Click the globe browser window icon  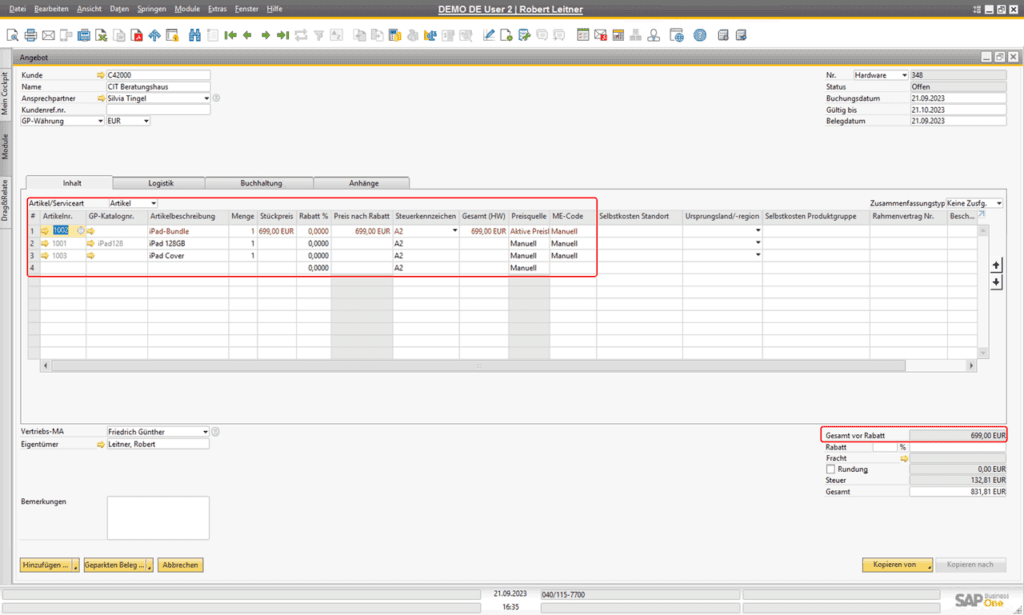coord(677,35)
